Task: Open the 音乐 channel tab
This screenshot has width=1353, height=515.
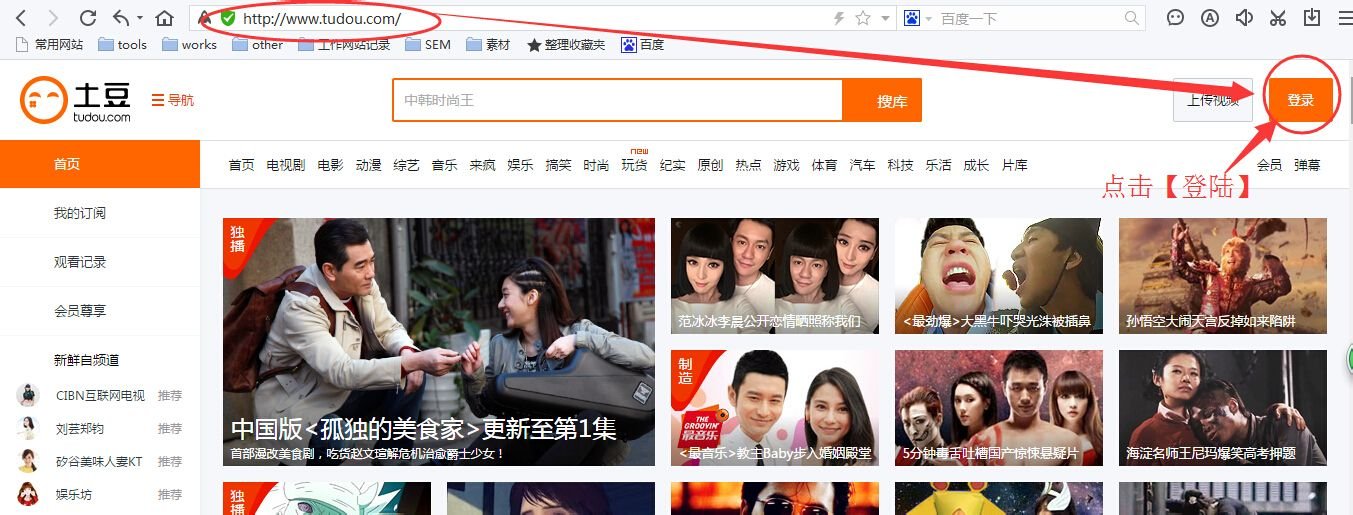Action: [444, 165]
